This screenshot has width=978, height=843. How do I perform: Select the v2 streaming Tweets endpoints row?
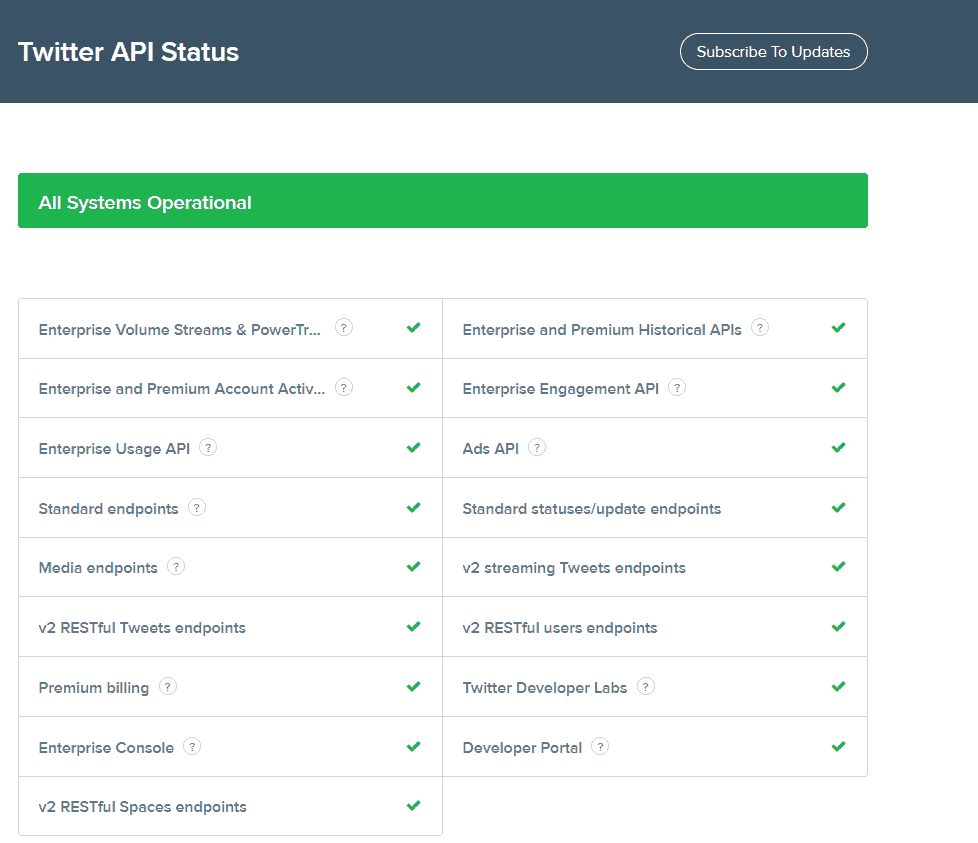point(574,568)
